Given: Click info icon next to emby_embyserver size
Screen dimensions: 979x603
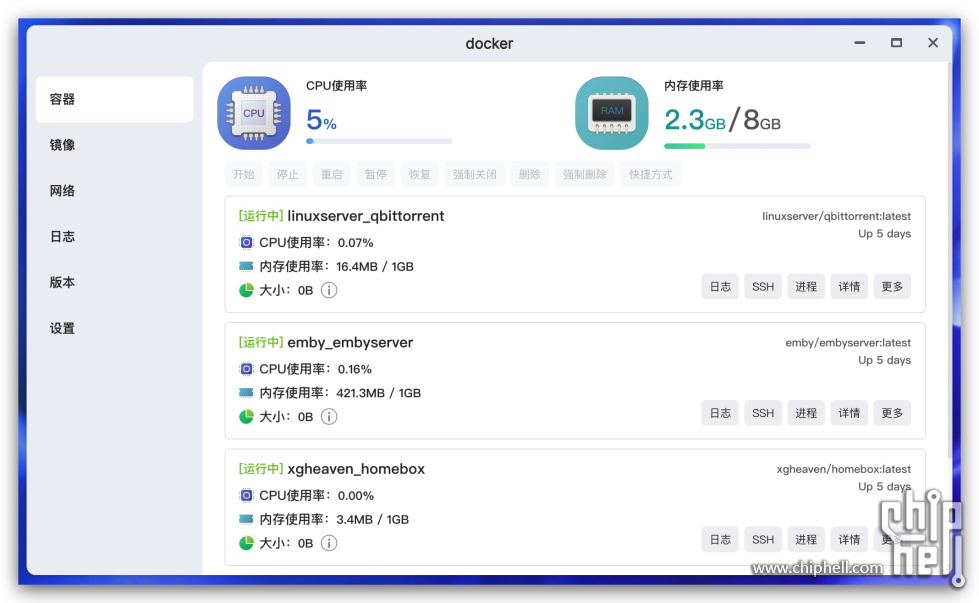Looking at the screenshot, I should [329, 417].
